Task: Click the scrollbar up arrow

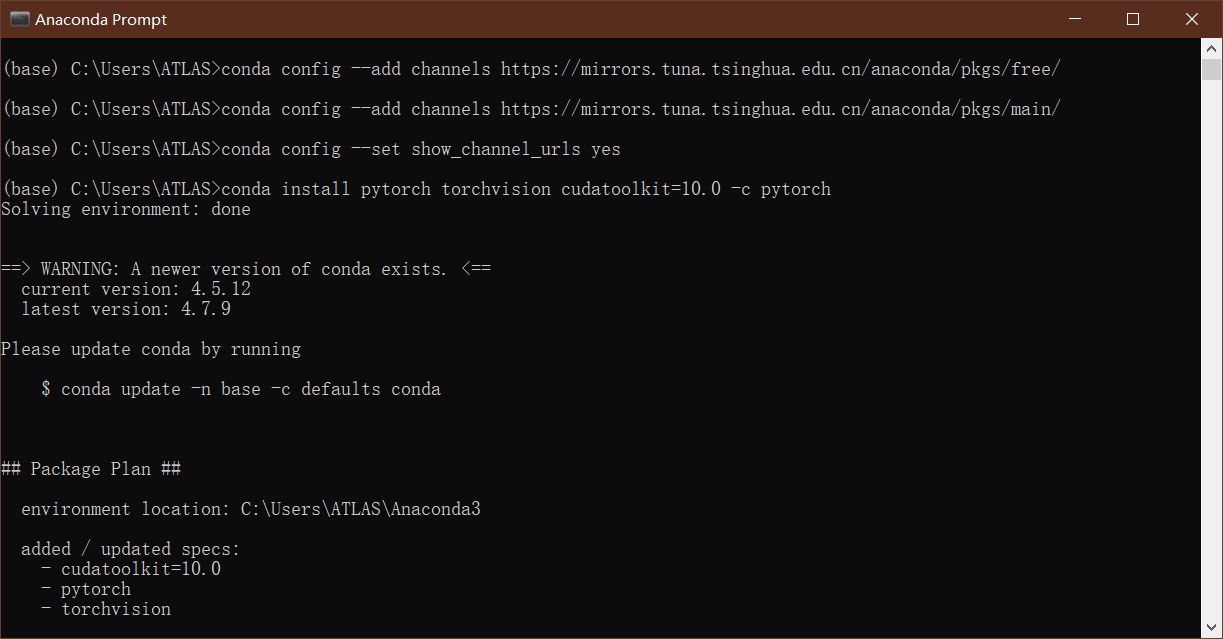Action: (1212, 48)
